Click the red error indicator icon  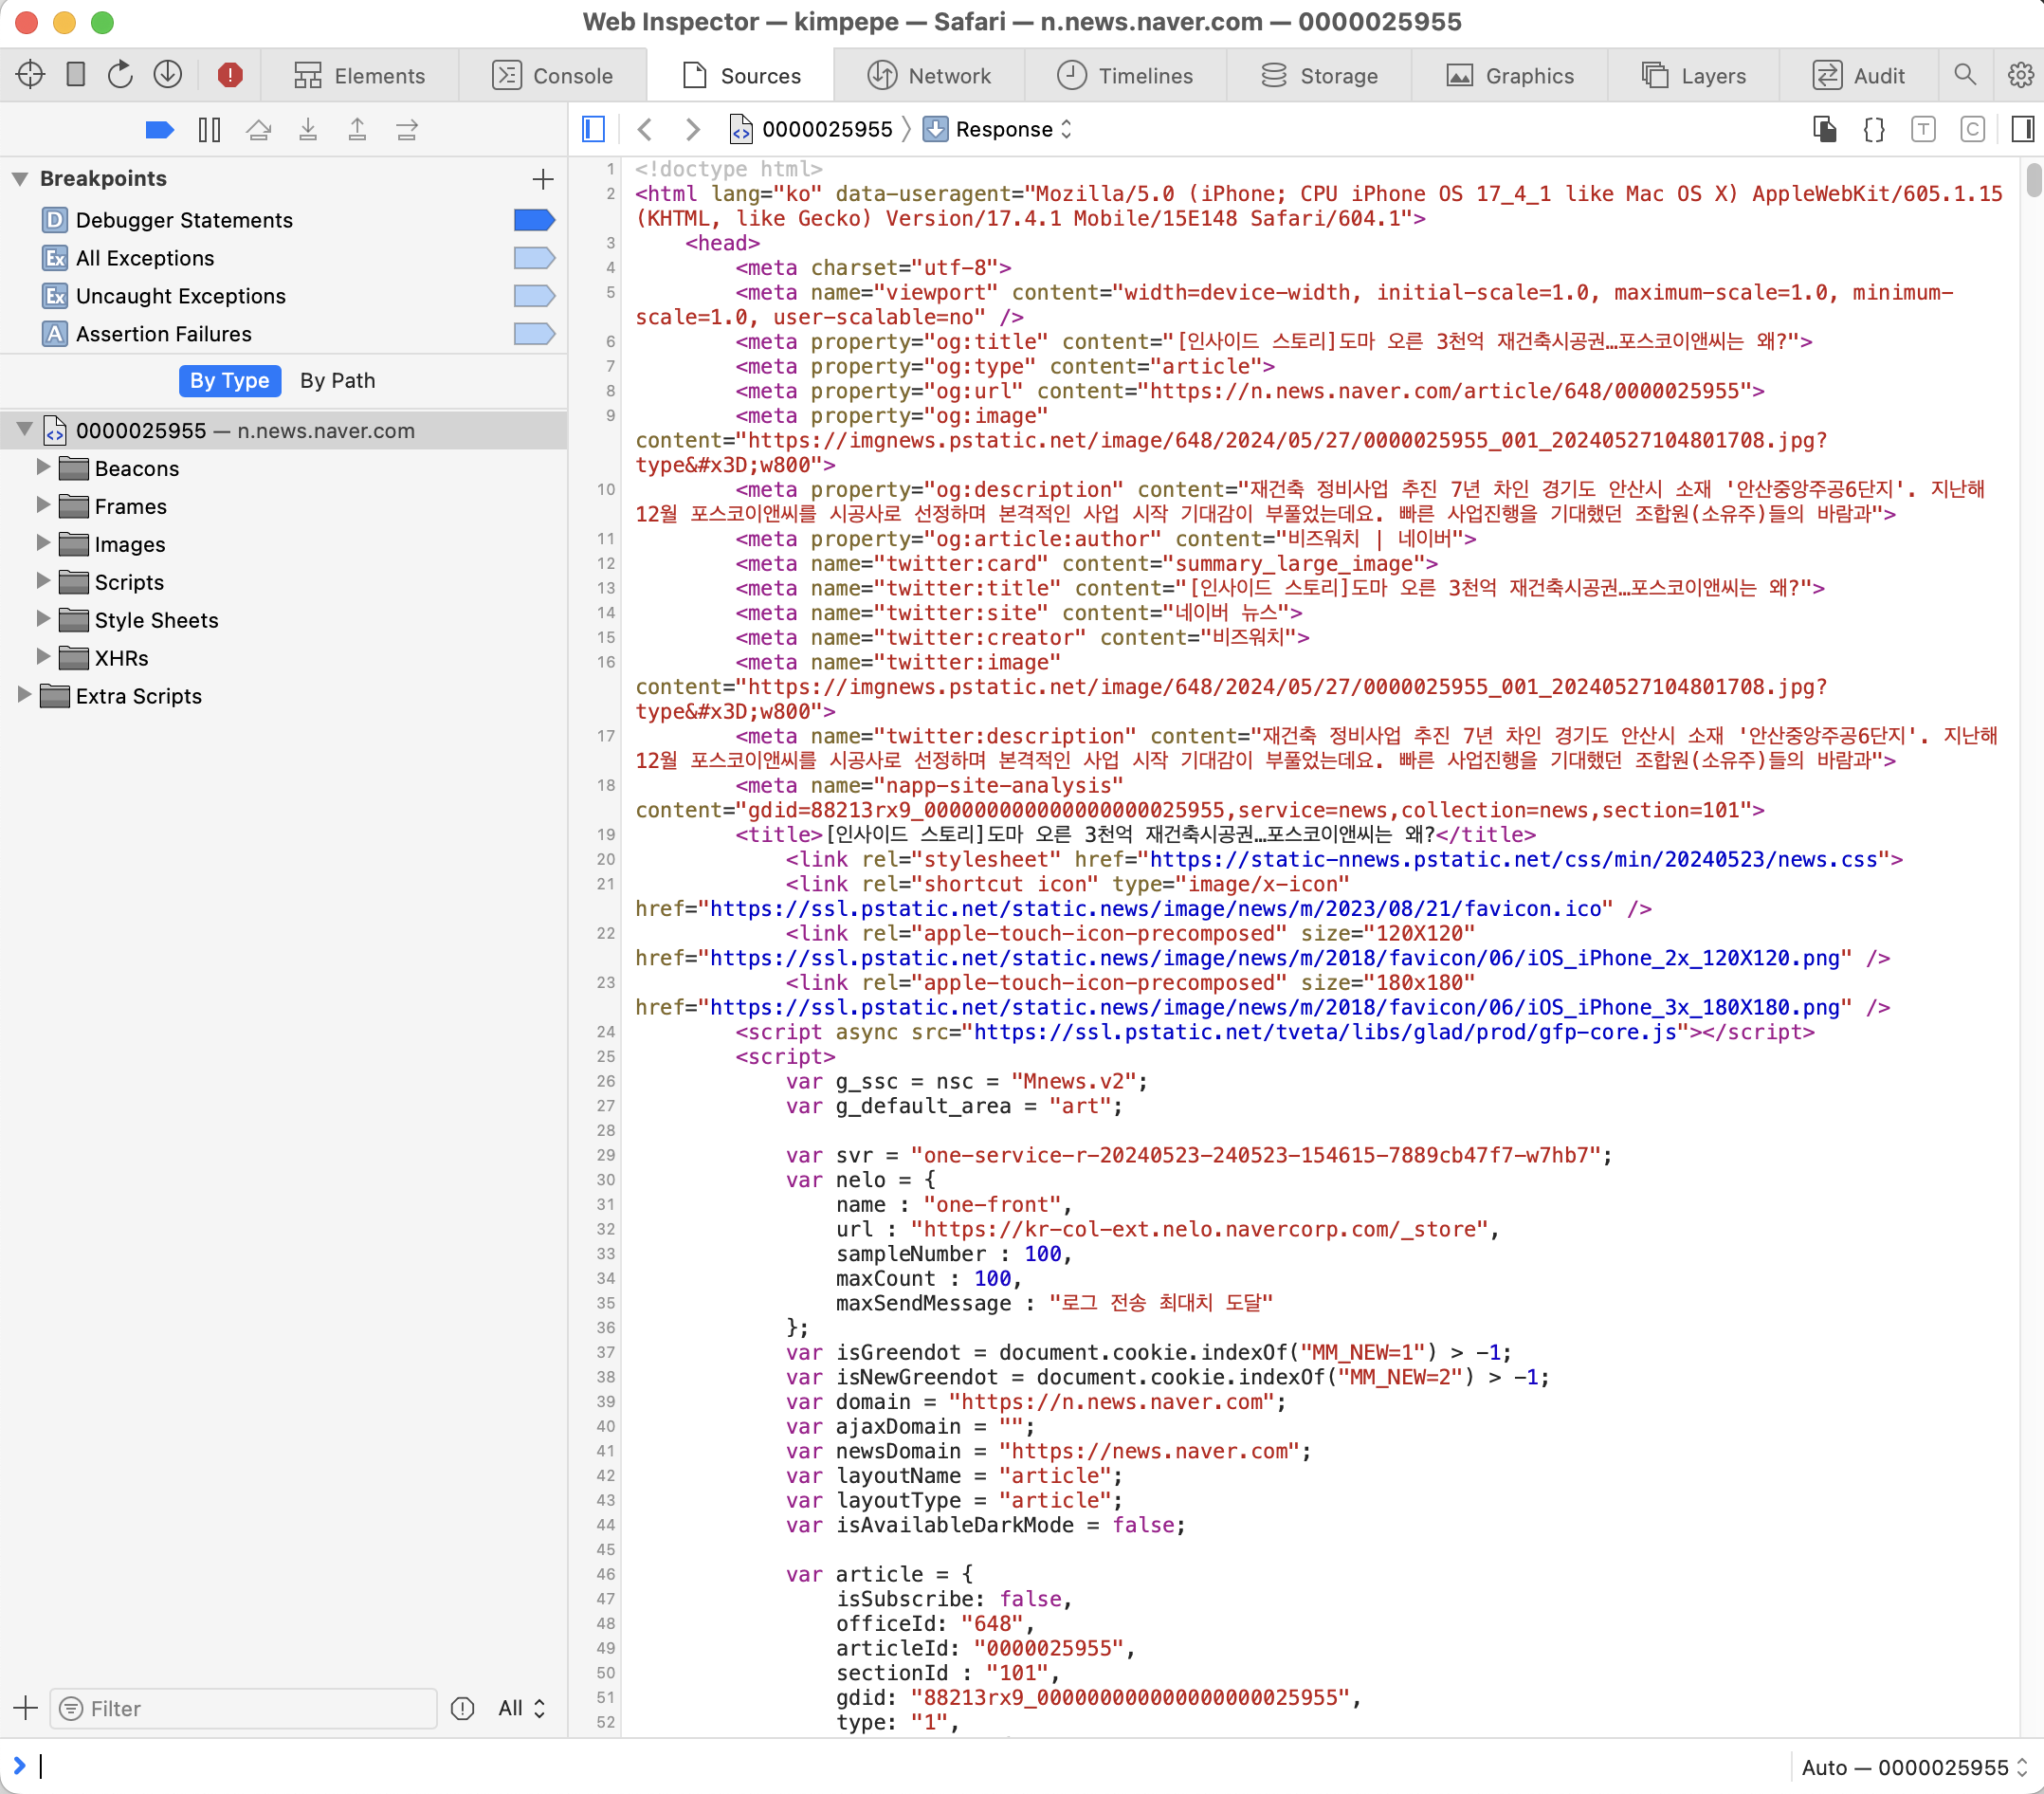click(230, 75)
